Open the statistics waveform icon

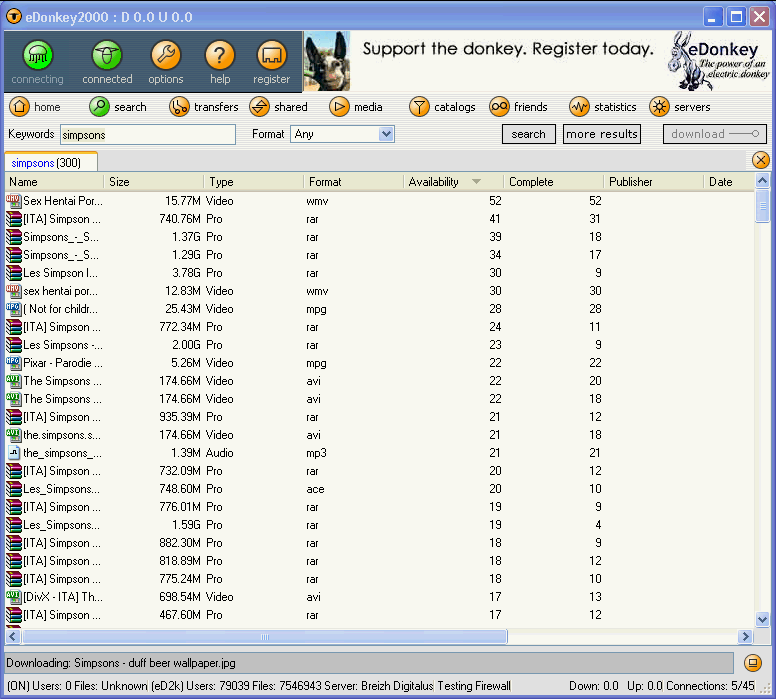click(x=579, y=106)
